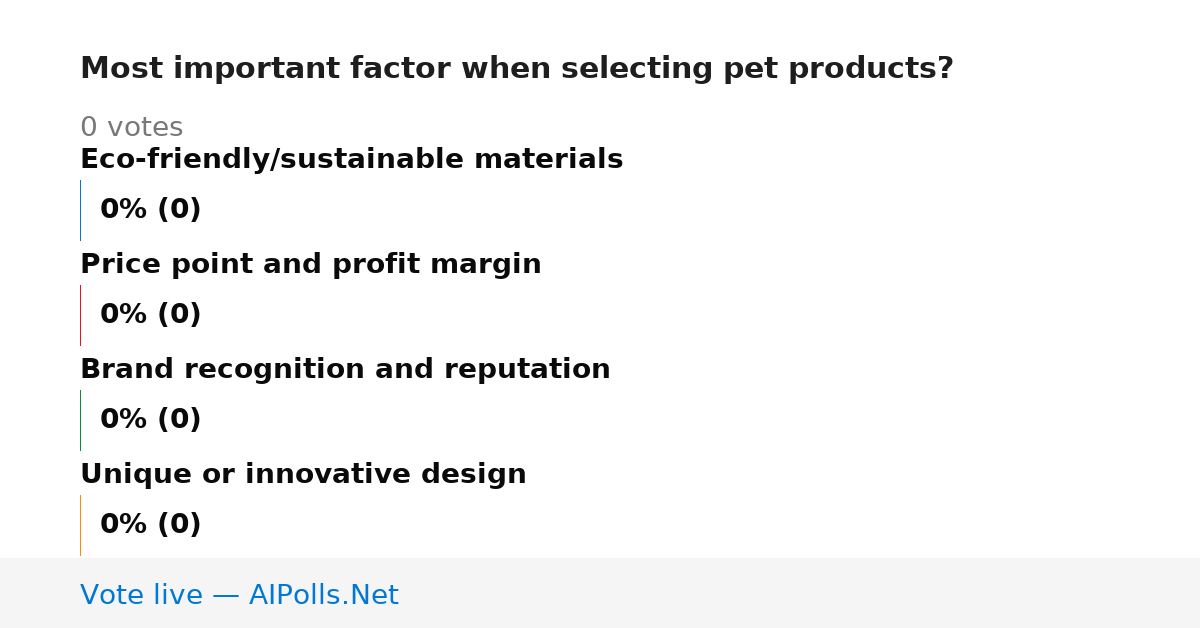Click the 0% (0) result for Eco-friendly materials
Image resolution: width=1200 pixels, height=628 pixels.
click(150, 210)
